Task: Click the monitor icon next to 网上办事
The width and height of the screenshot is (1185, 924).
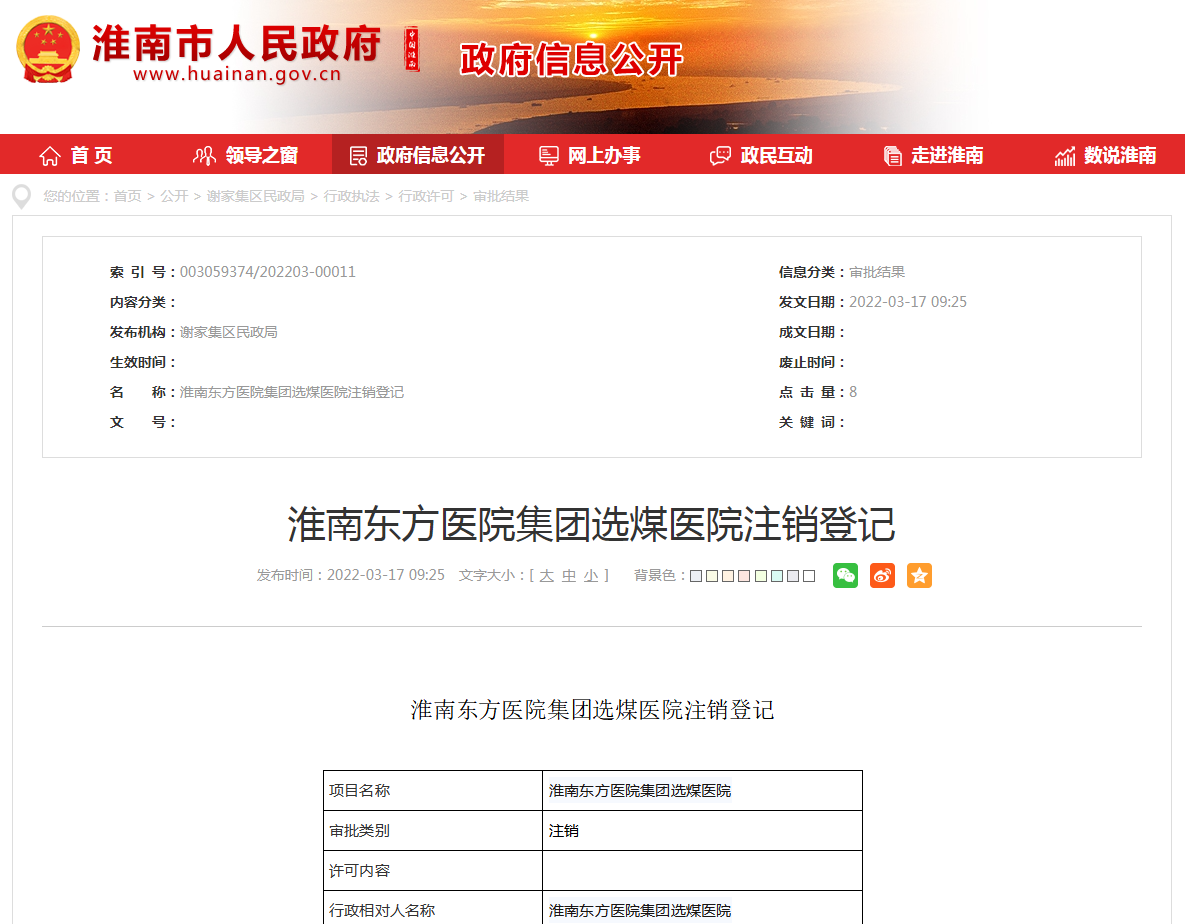Action: tap(547, 155)
